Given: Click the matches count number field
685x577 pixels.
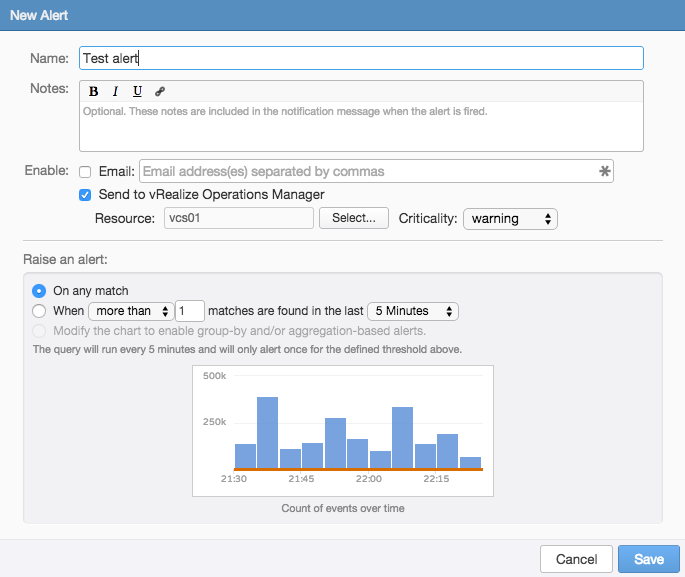Looking at the screenshot, I should click(x=190, y=311).
